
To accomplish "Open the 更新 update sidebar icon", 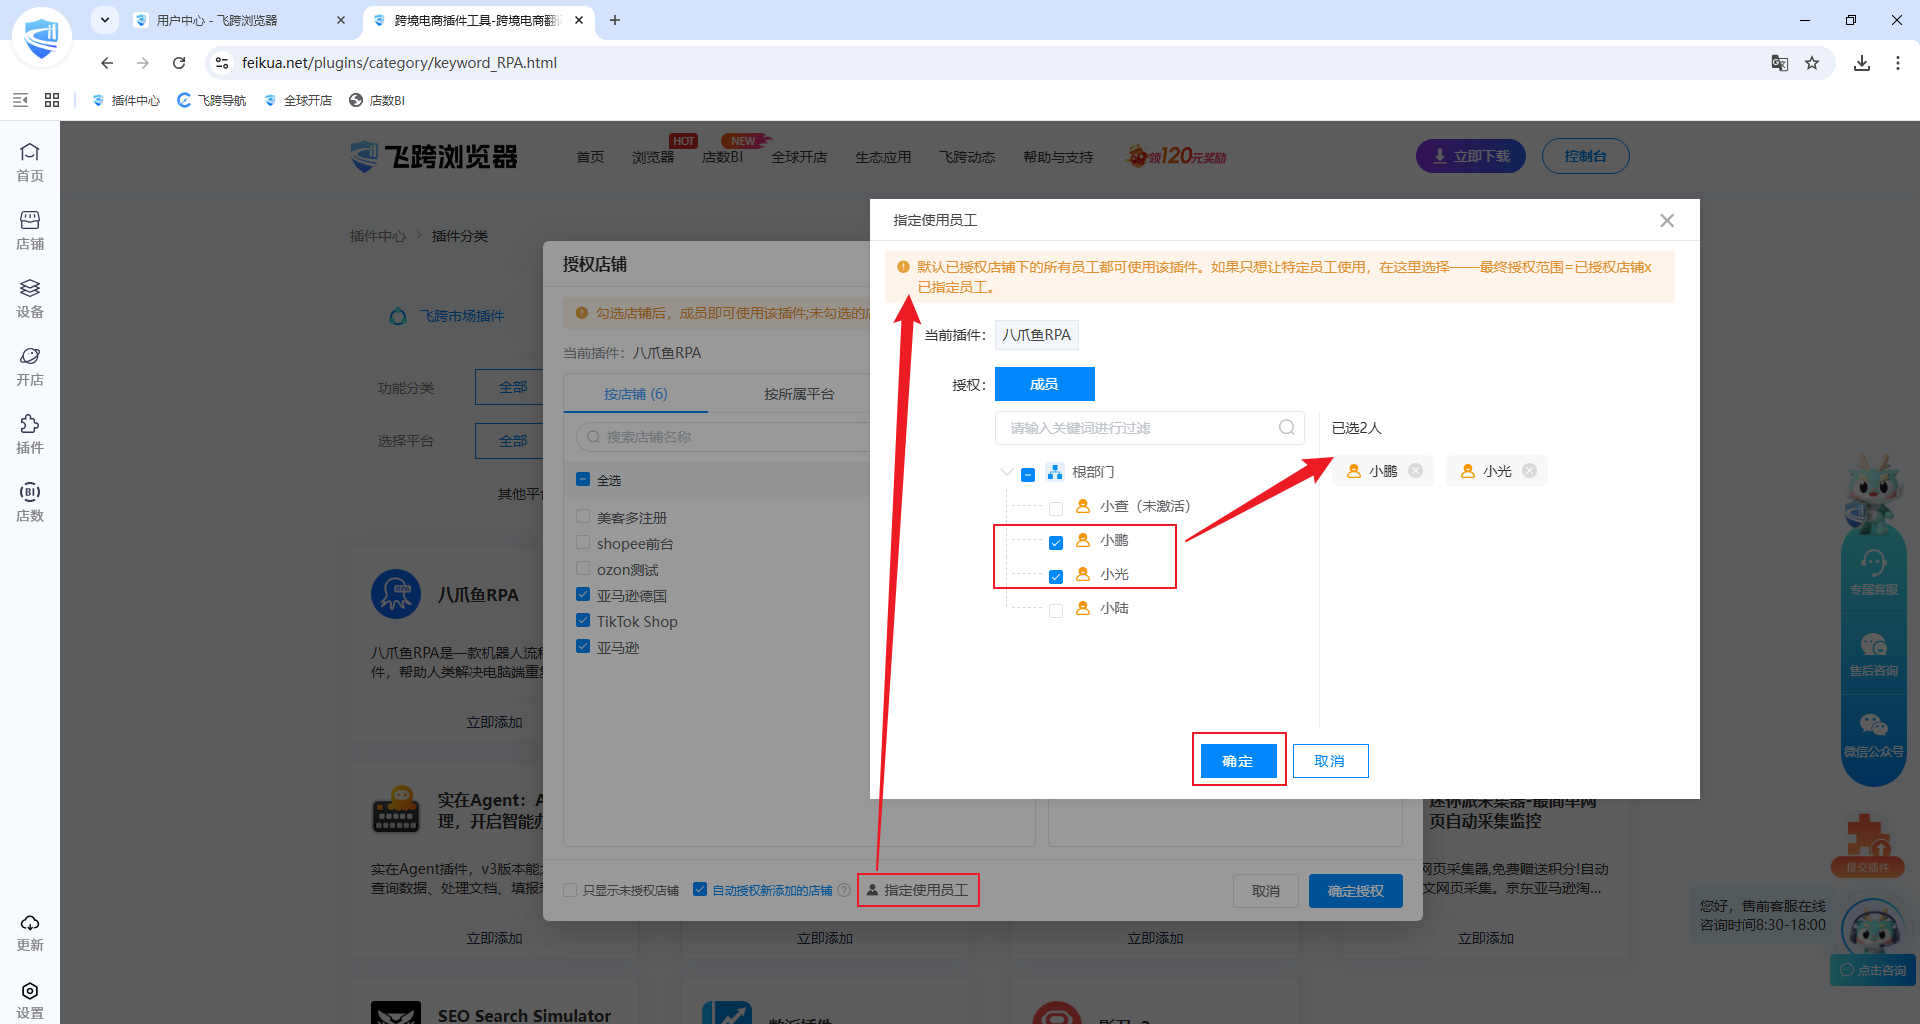I will pyautogui.click(x=30, y=932).
